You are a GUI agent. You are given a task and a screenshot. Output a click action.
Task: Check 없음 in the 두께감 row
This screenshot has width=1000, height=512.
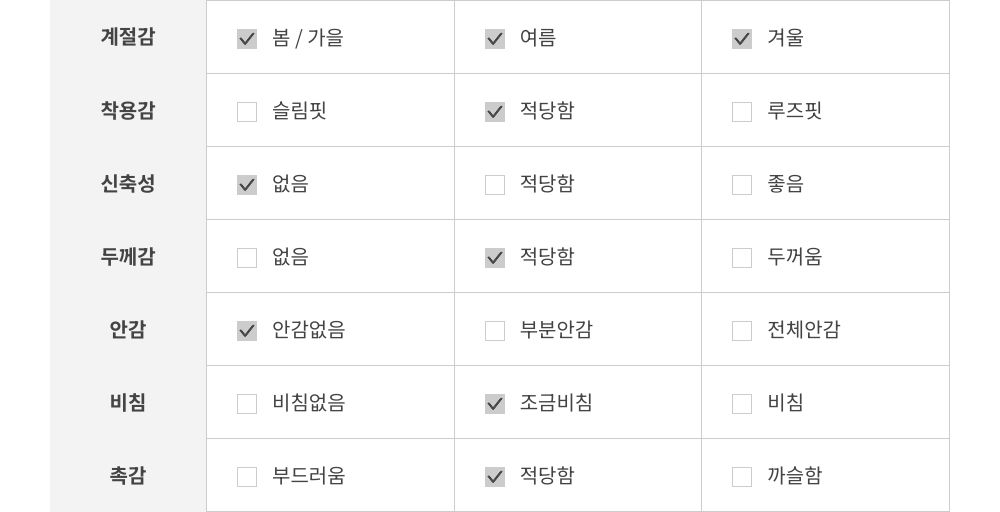(247, 258)
